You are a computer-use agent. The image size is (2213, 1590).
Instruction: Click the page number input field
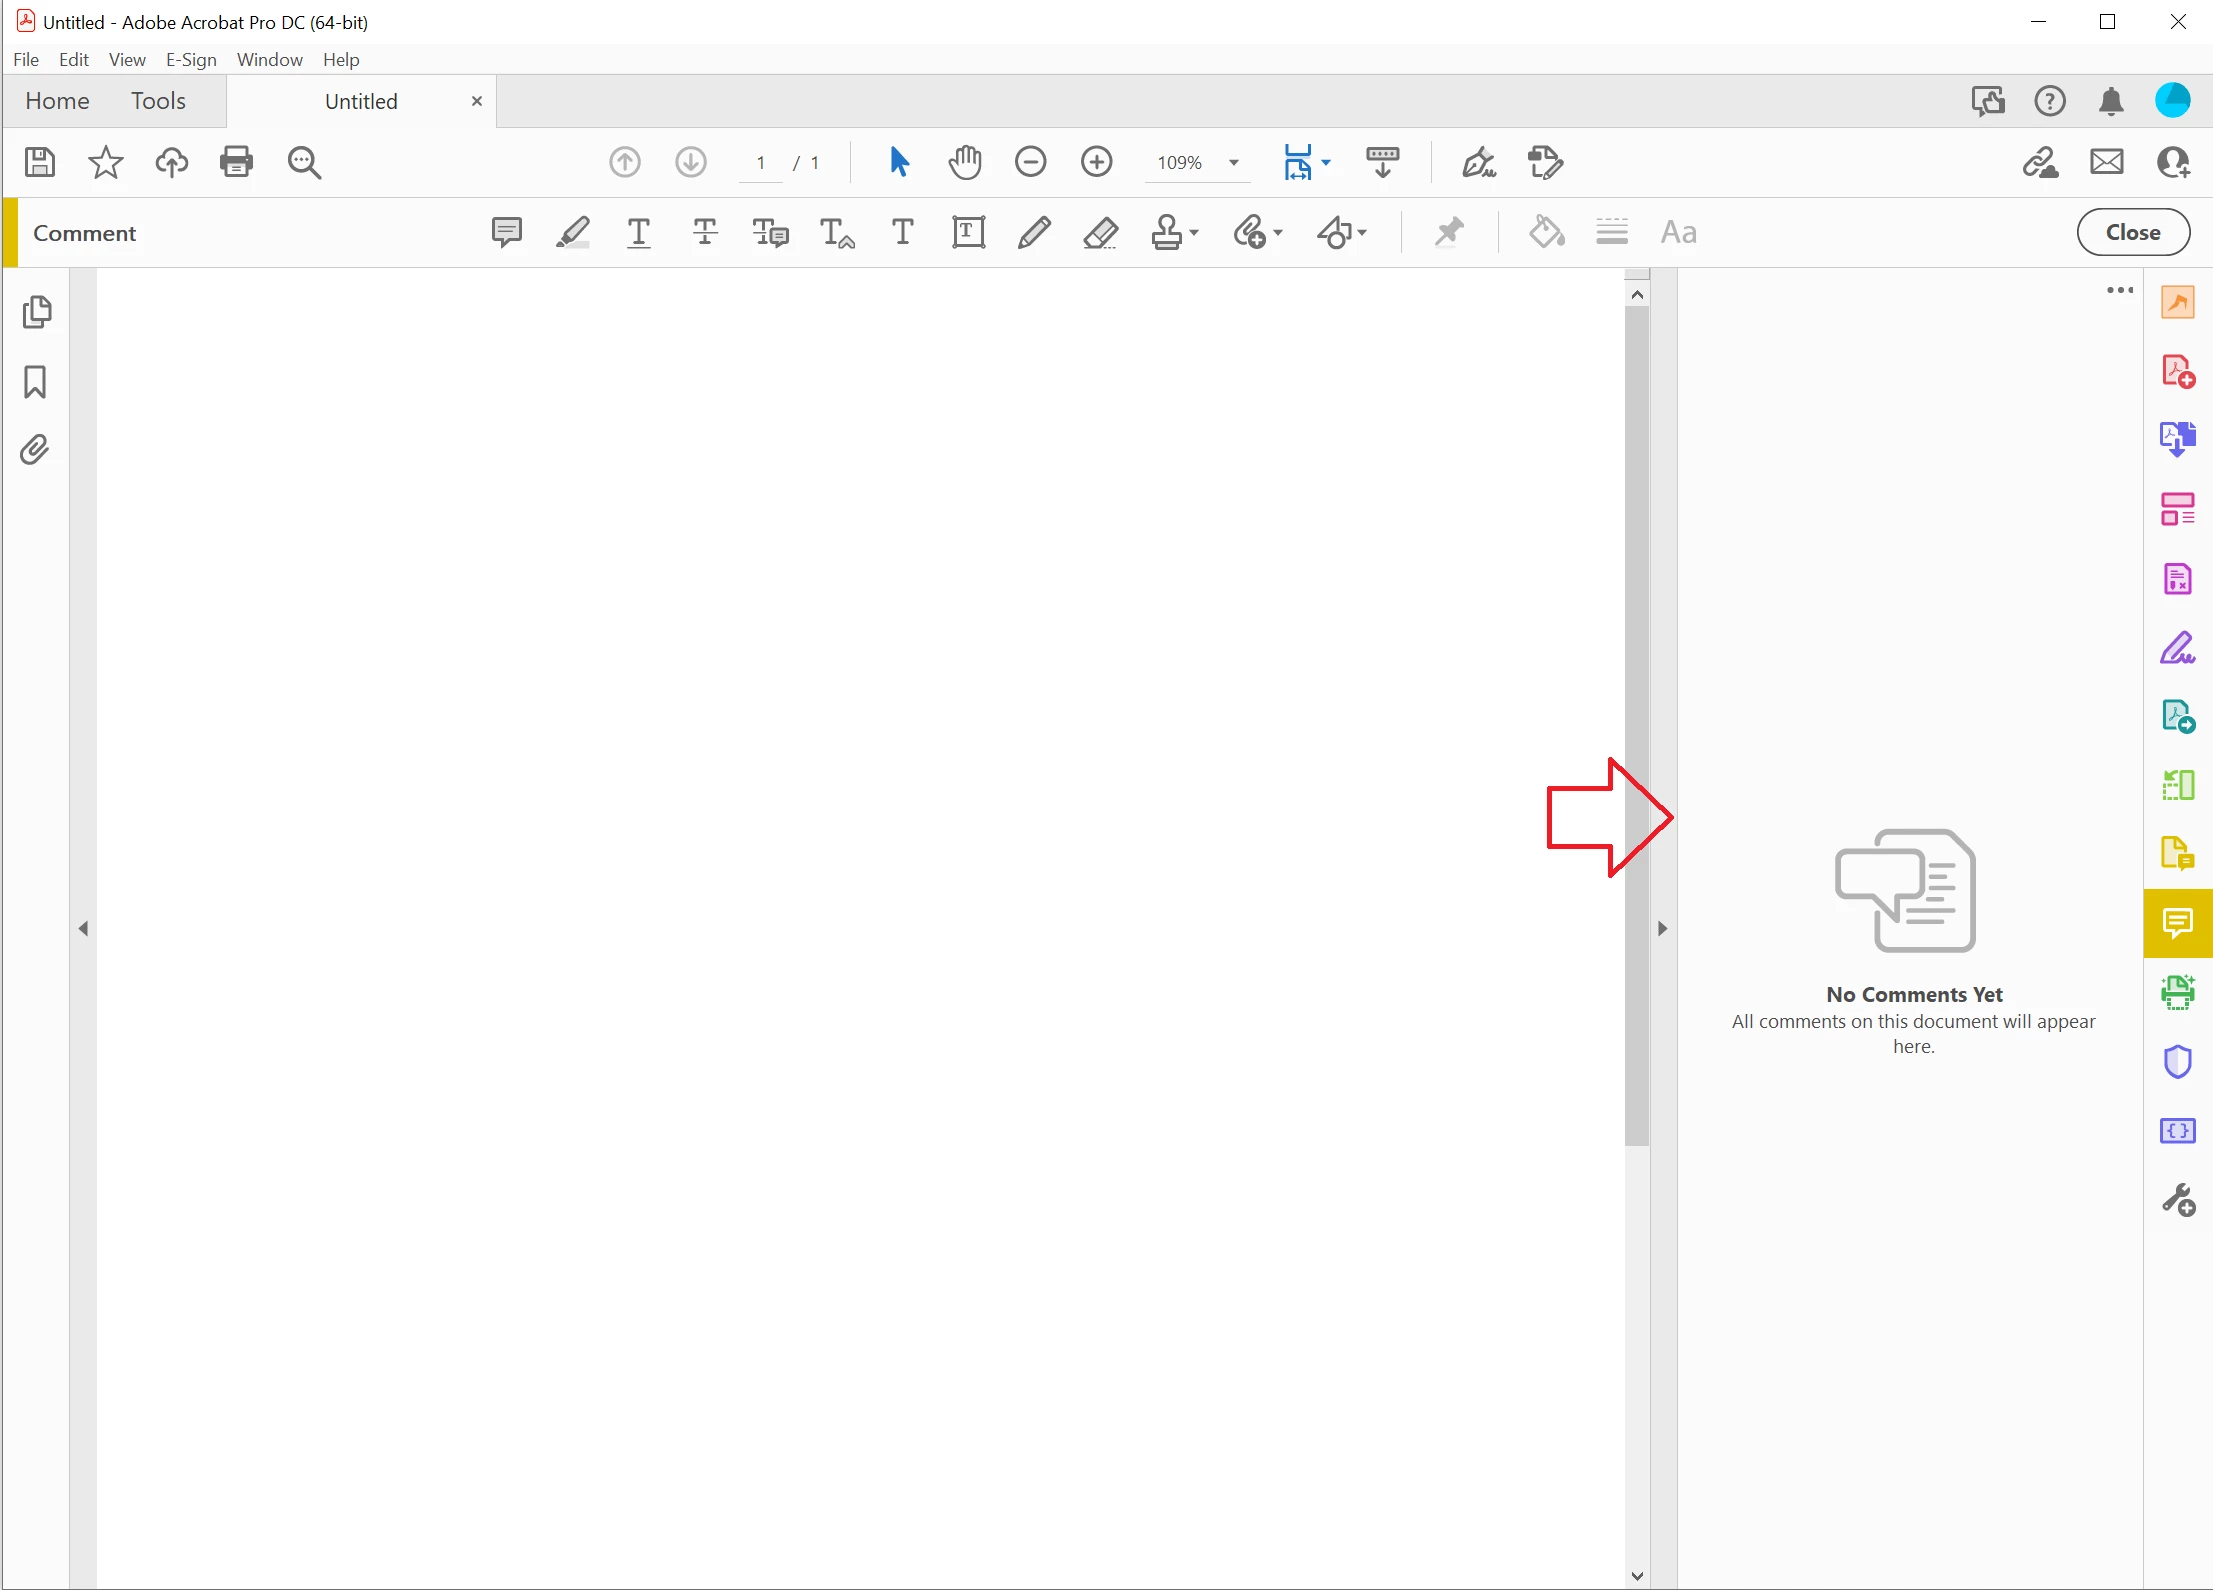click(761, 163)
